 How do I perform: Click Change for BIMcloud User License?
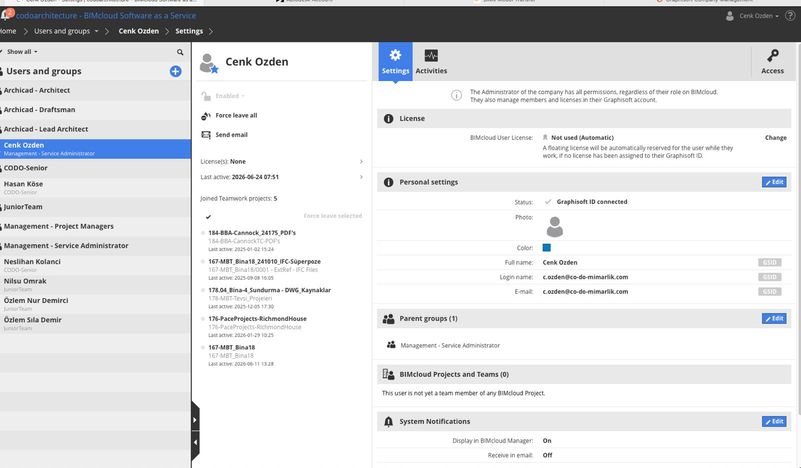(775, 138)
